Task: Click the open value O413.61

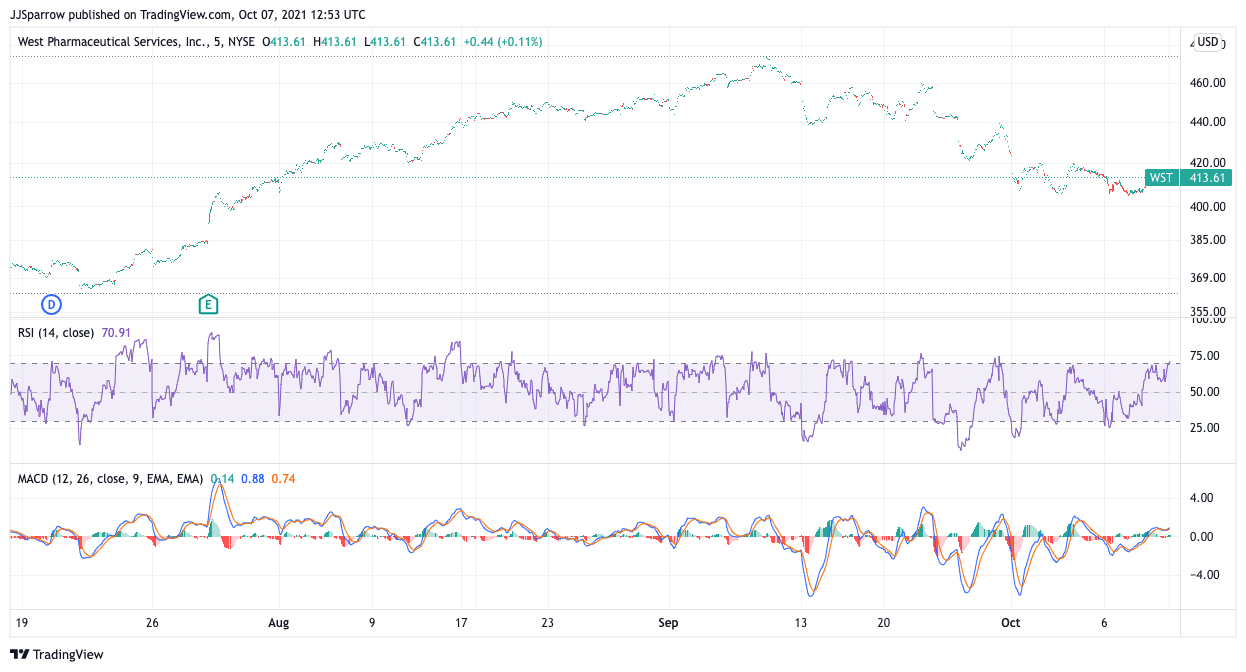Action: tap(284, 42)
